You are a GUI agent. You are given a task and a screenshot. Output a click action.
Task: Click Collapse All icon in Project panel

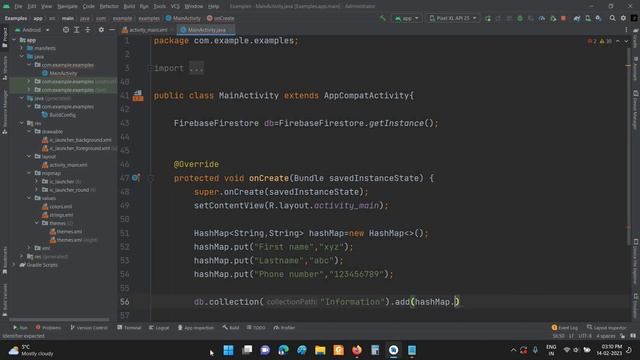click(87, 30)
